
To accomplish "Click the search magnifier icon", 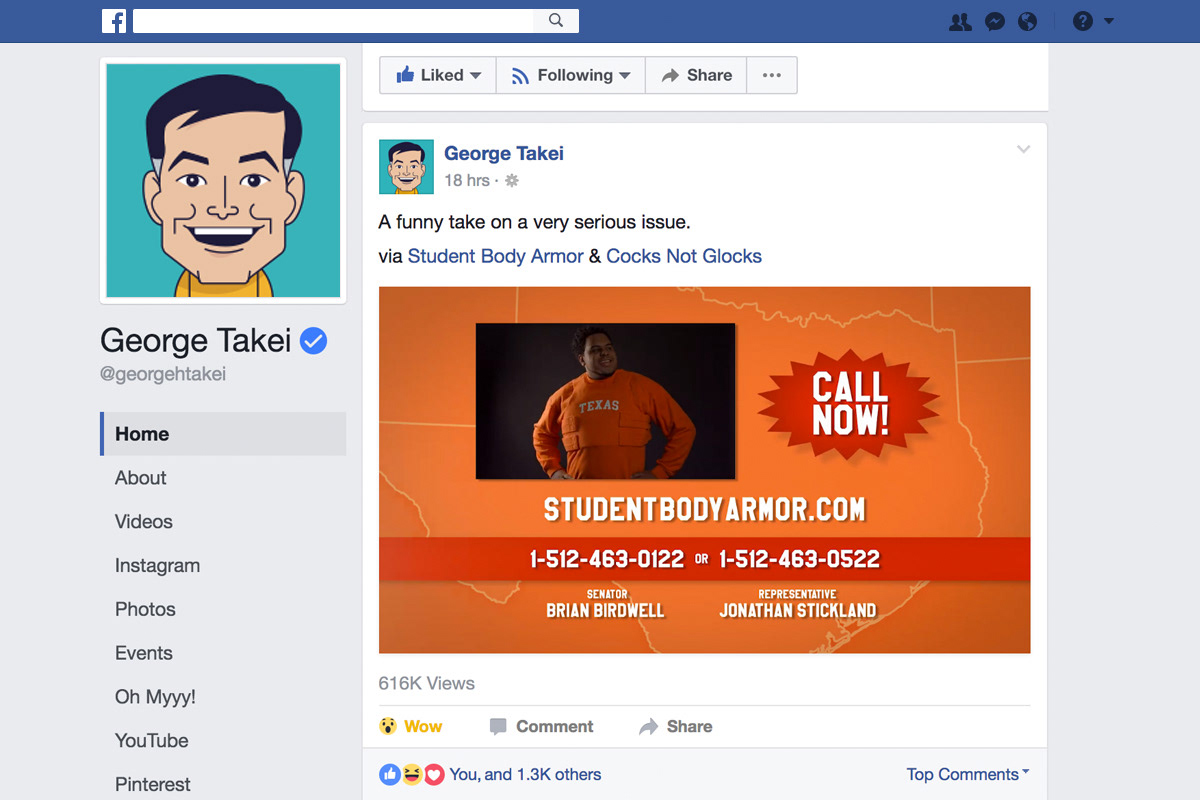I will 556,21.
